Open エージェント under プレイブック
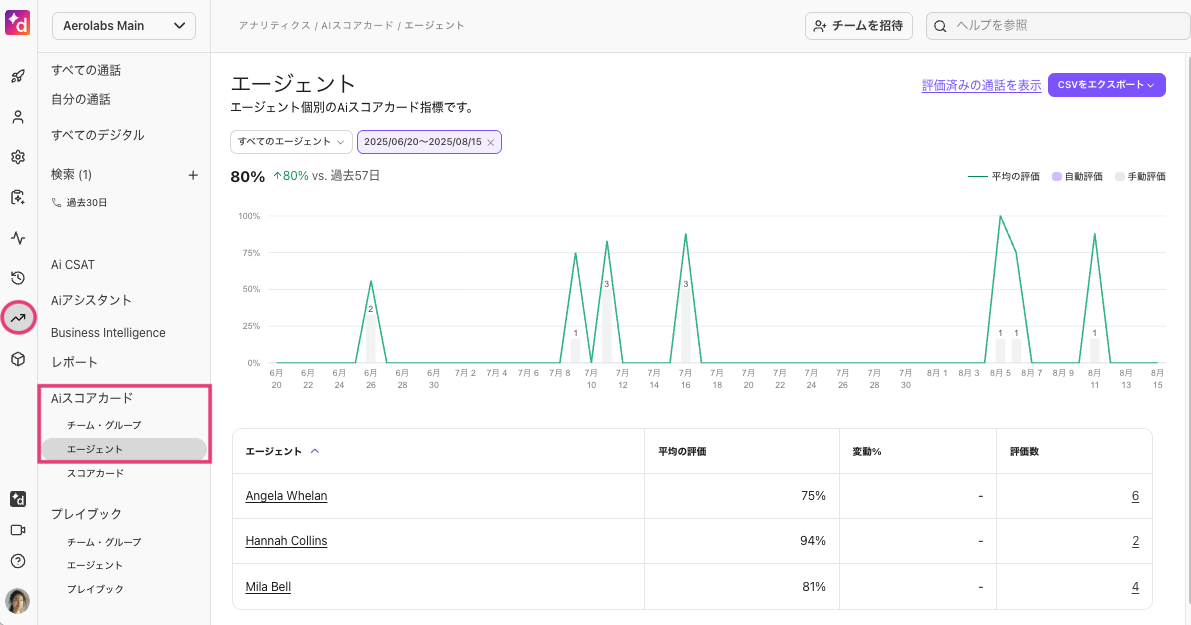The width and height of the screenshot is (1191, 625). (95, 565)
